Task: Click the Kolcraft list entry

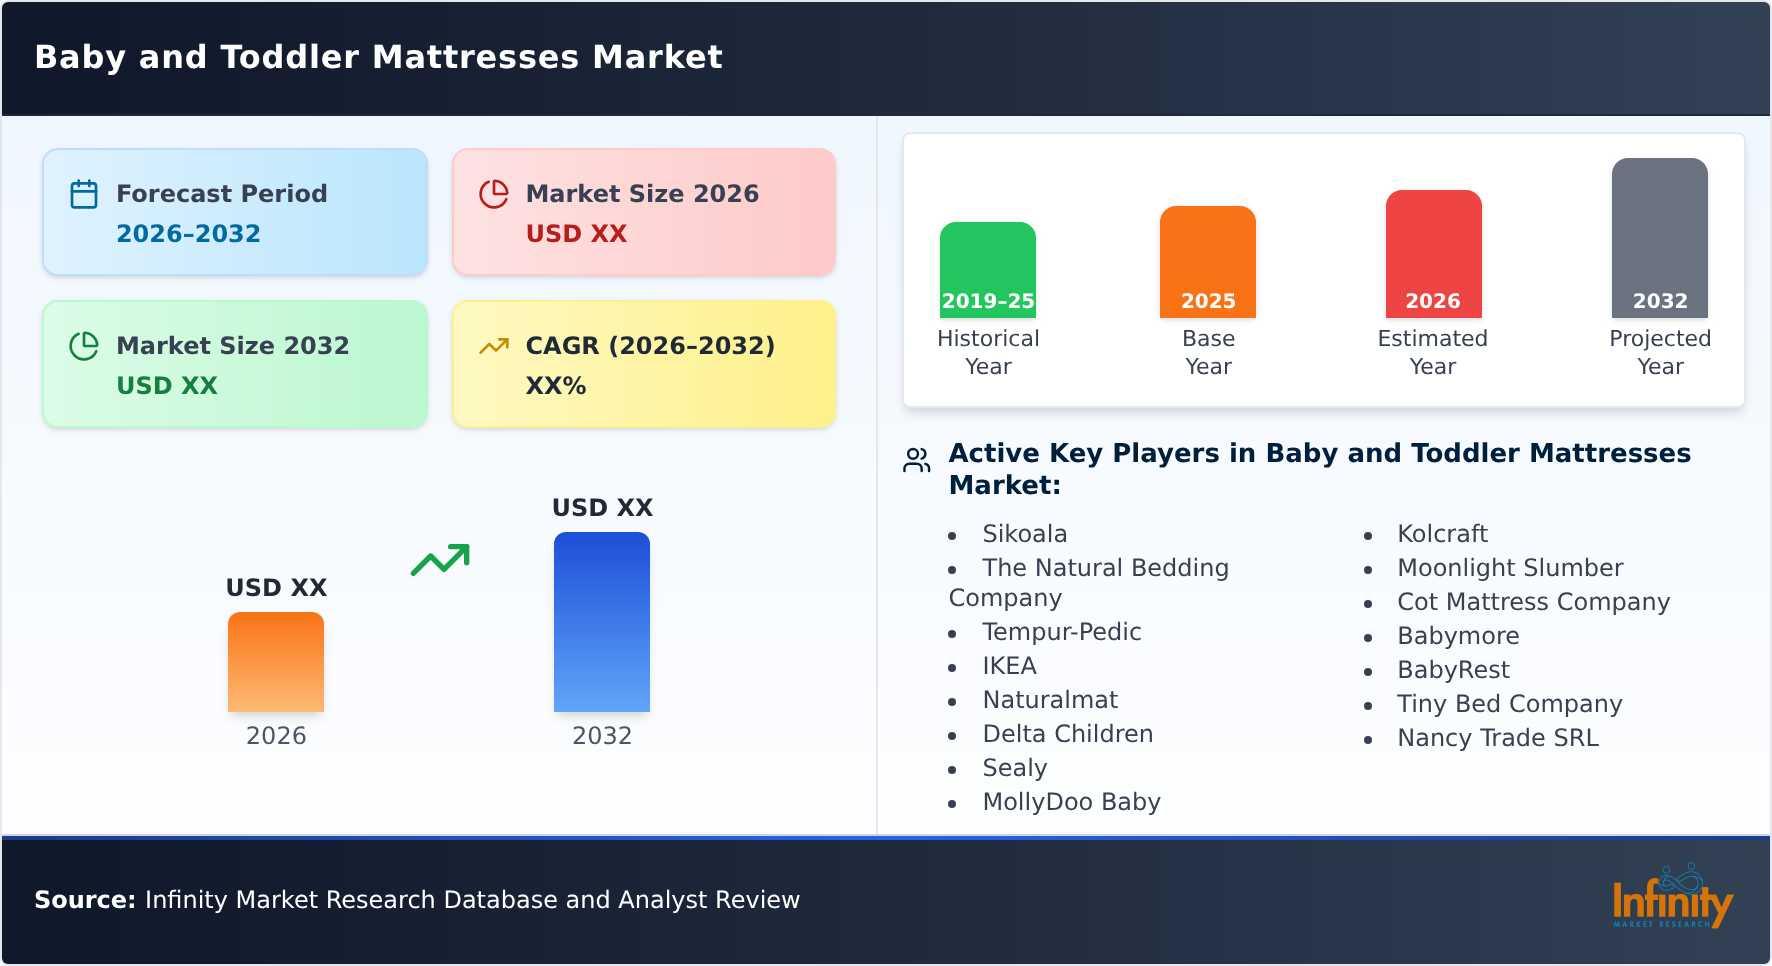Action: click(x=1443, y=534)
